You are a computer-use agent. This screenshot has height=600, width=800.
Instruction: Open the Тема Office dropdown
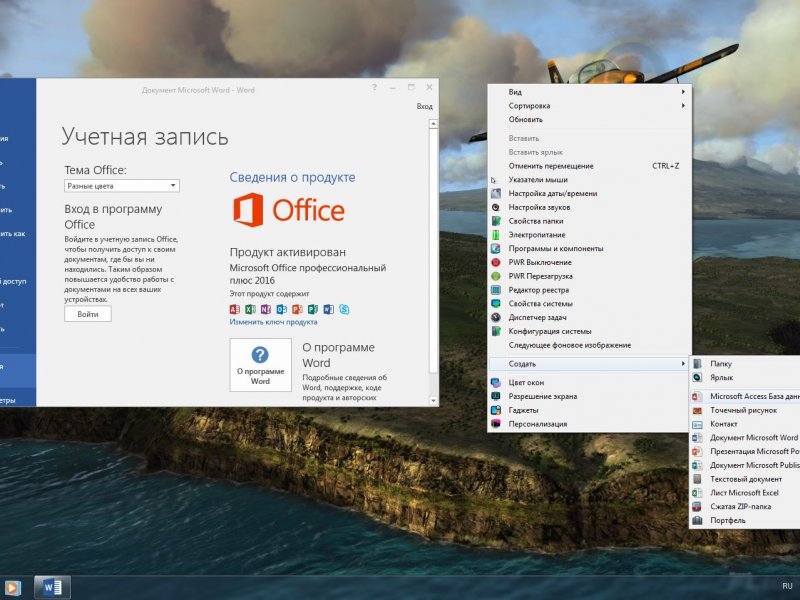121,186
